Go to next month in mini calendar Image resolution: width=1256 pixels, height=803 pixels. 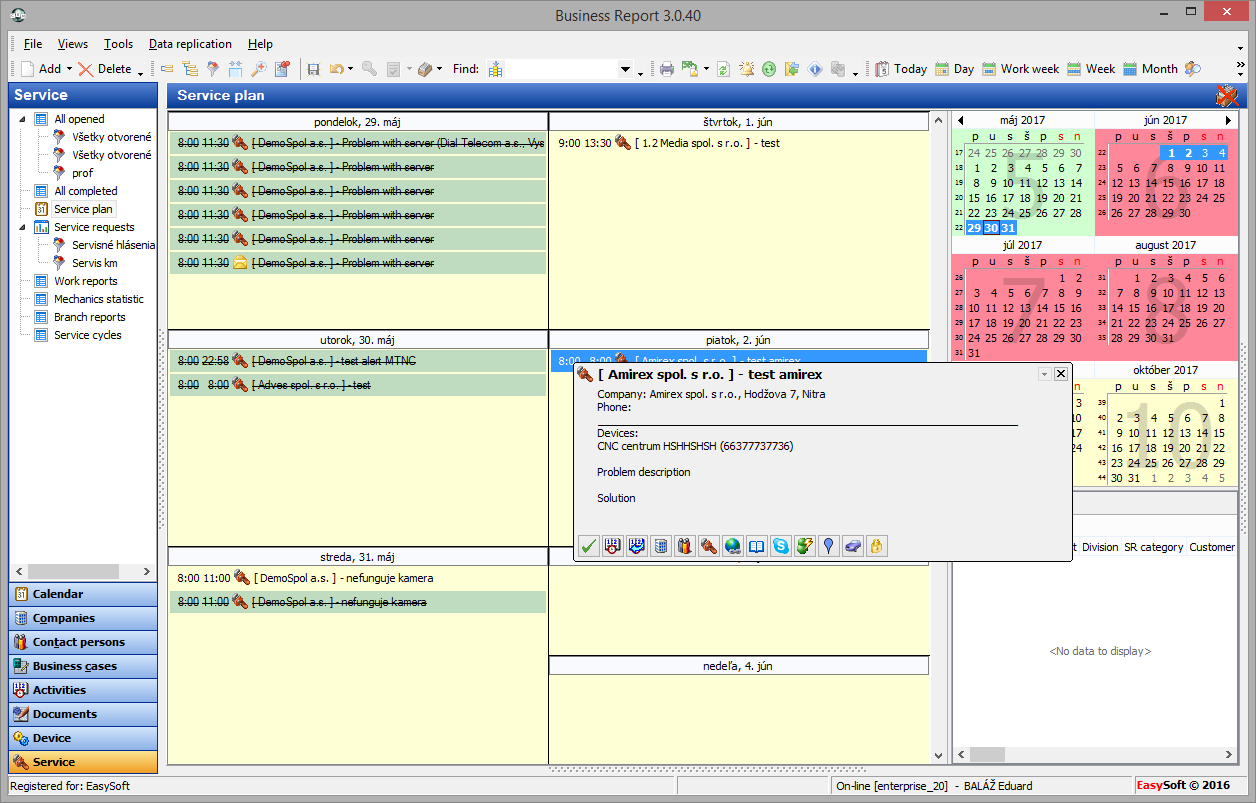1229,120
